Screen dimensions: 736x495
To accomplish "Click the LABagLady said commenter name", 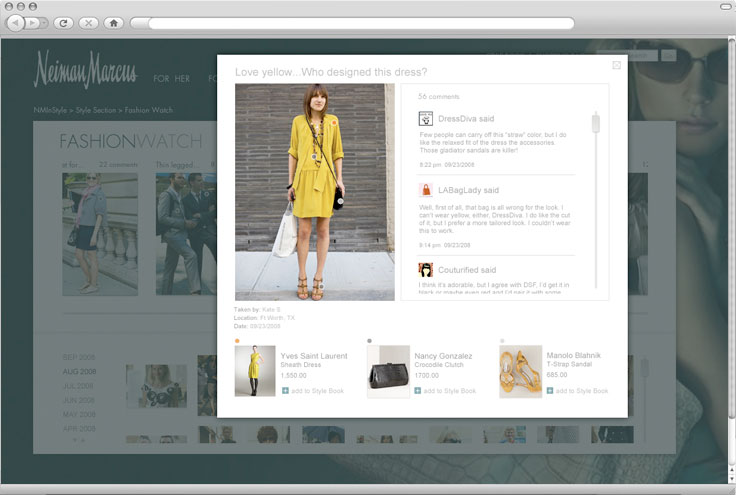I will coord(468,190).
